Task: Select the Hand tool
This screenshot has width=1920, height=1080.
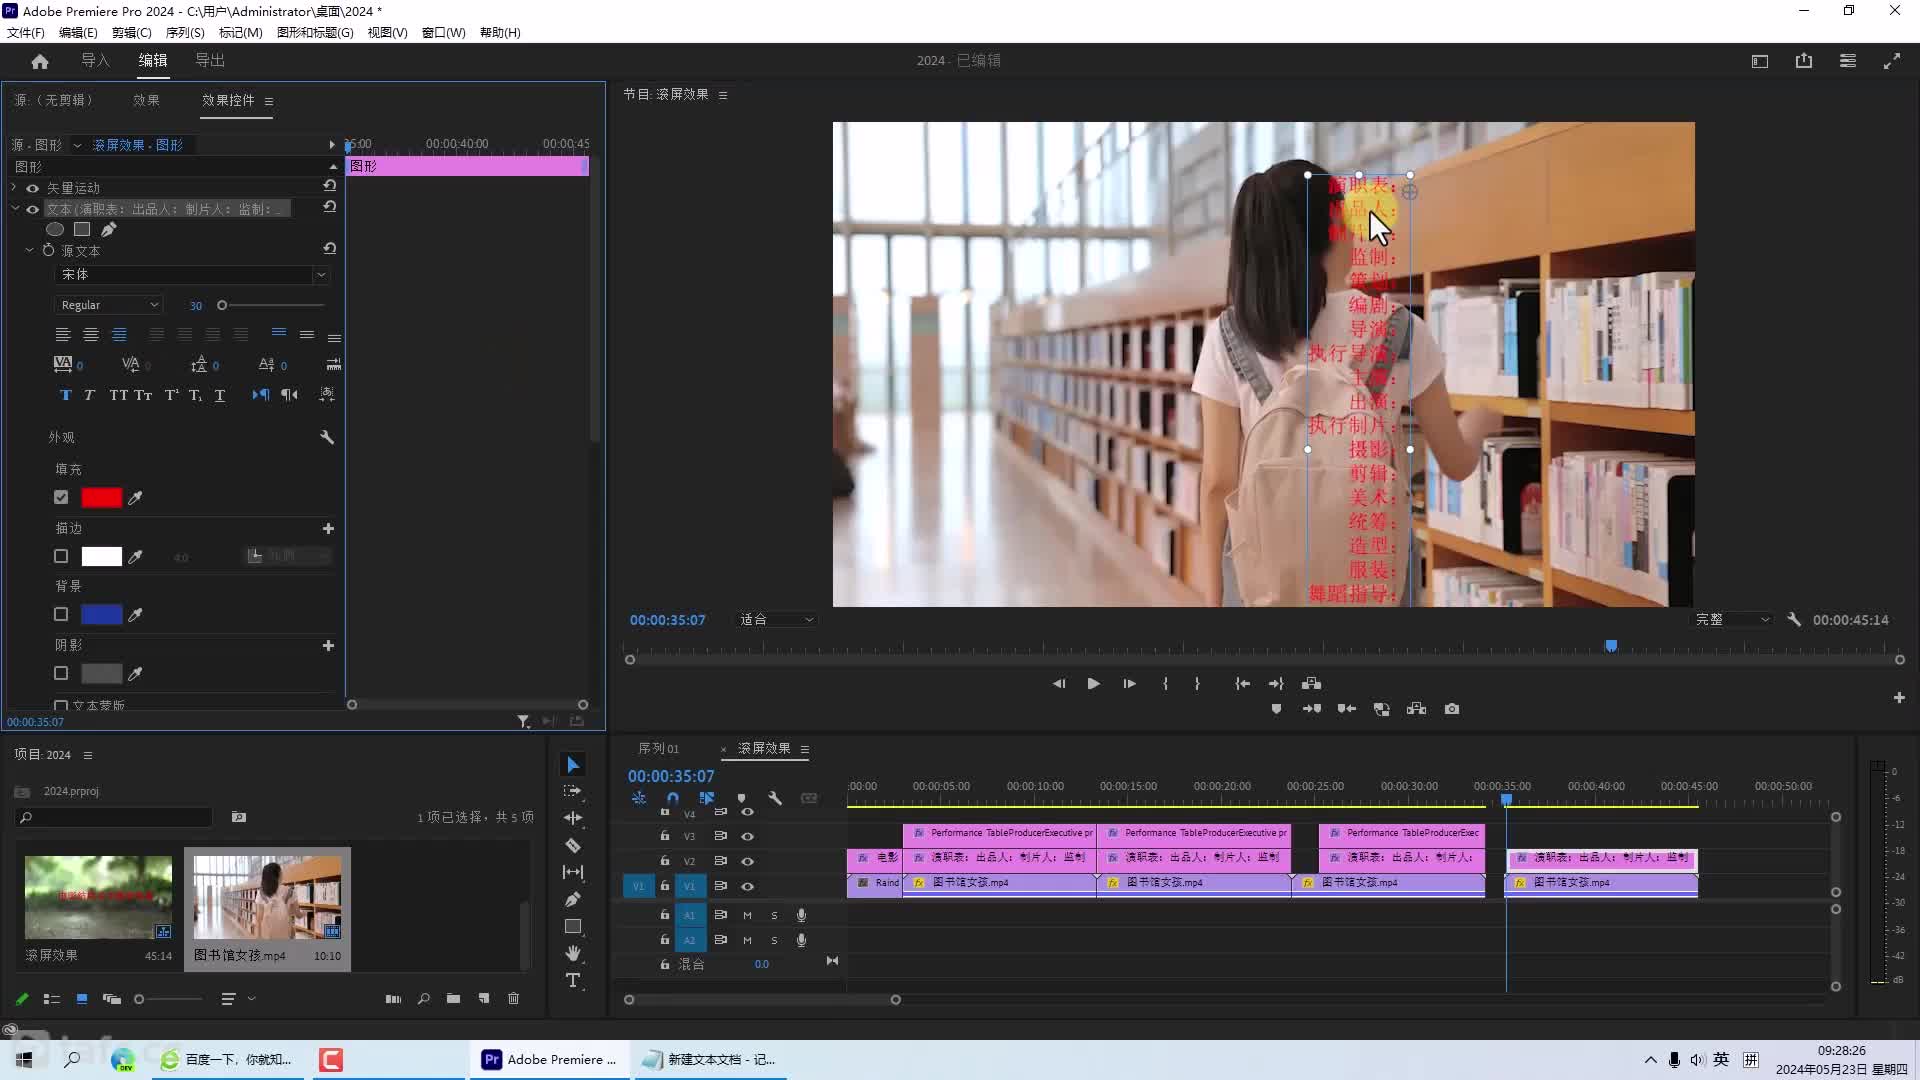Action: click(573, 953)
